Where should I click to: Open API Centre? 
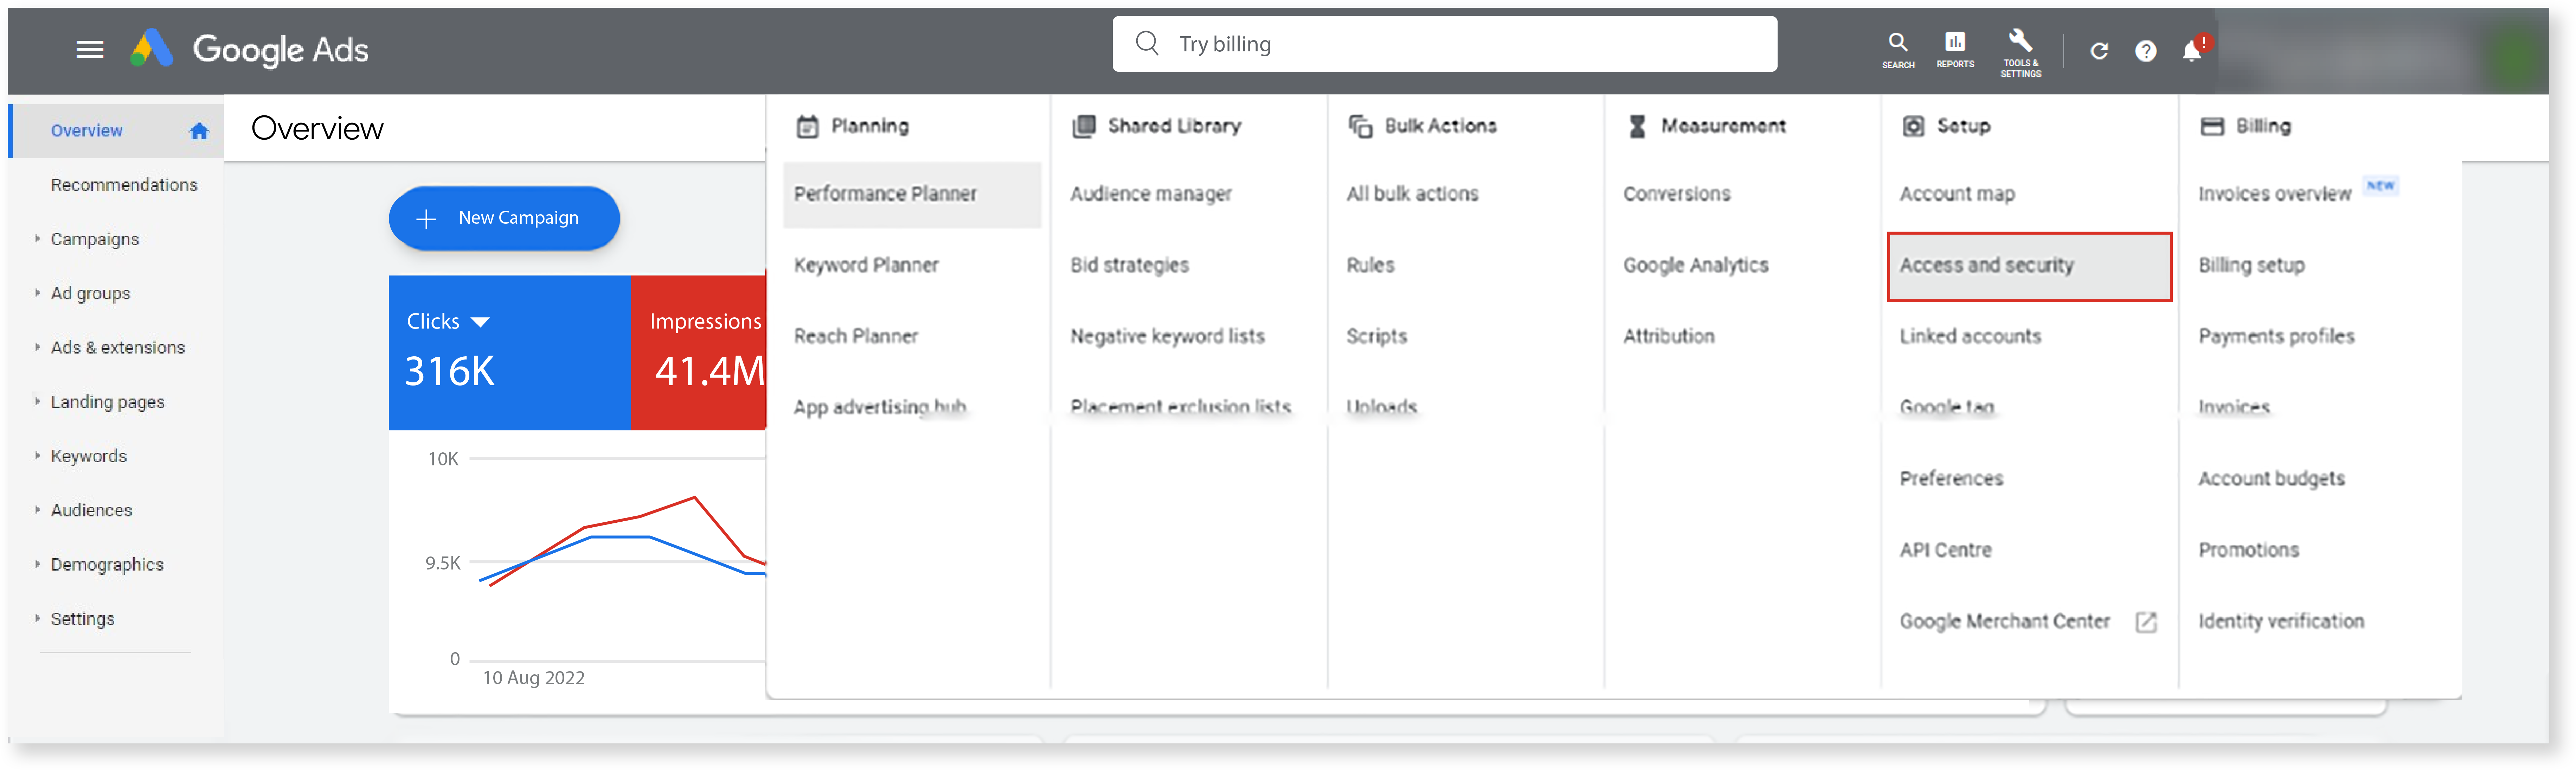(1945, 550)
